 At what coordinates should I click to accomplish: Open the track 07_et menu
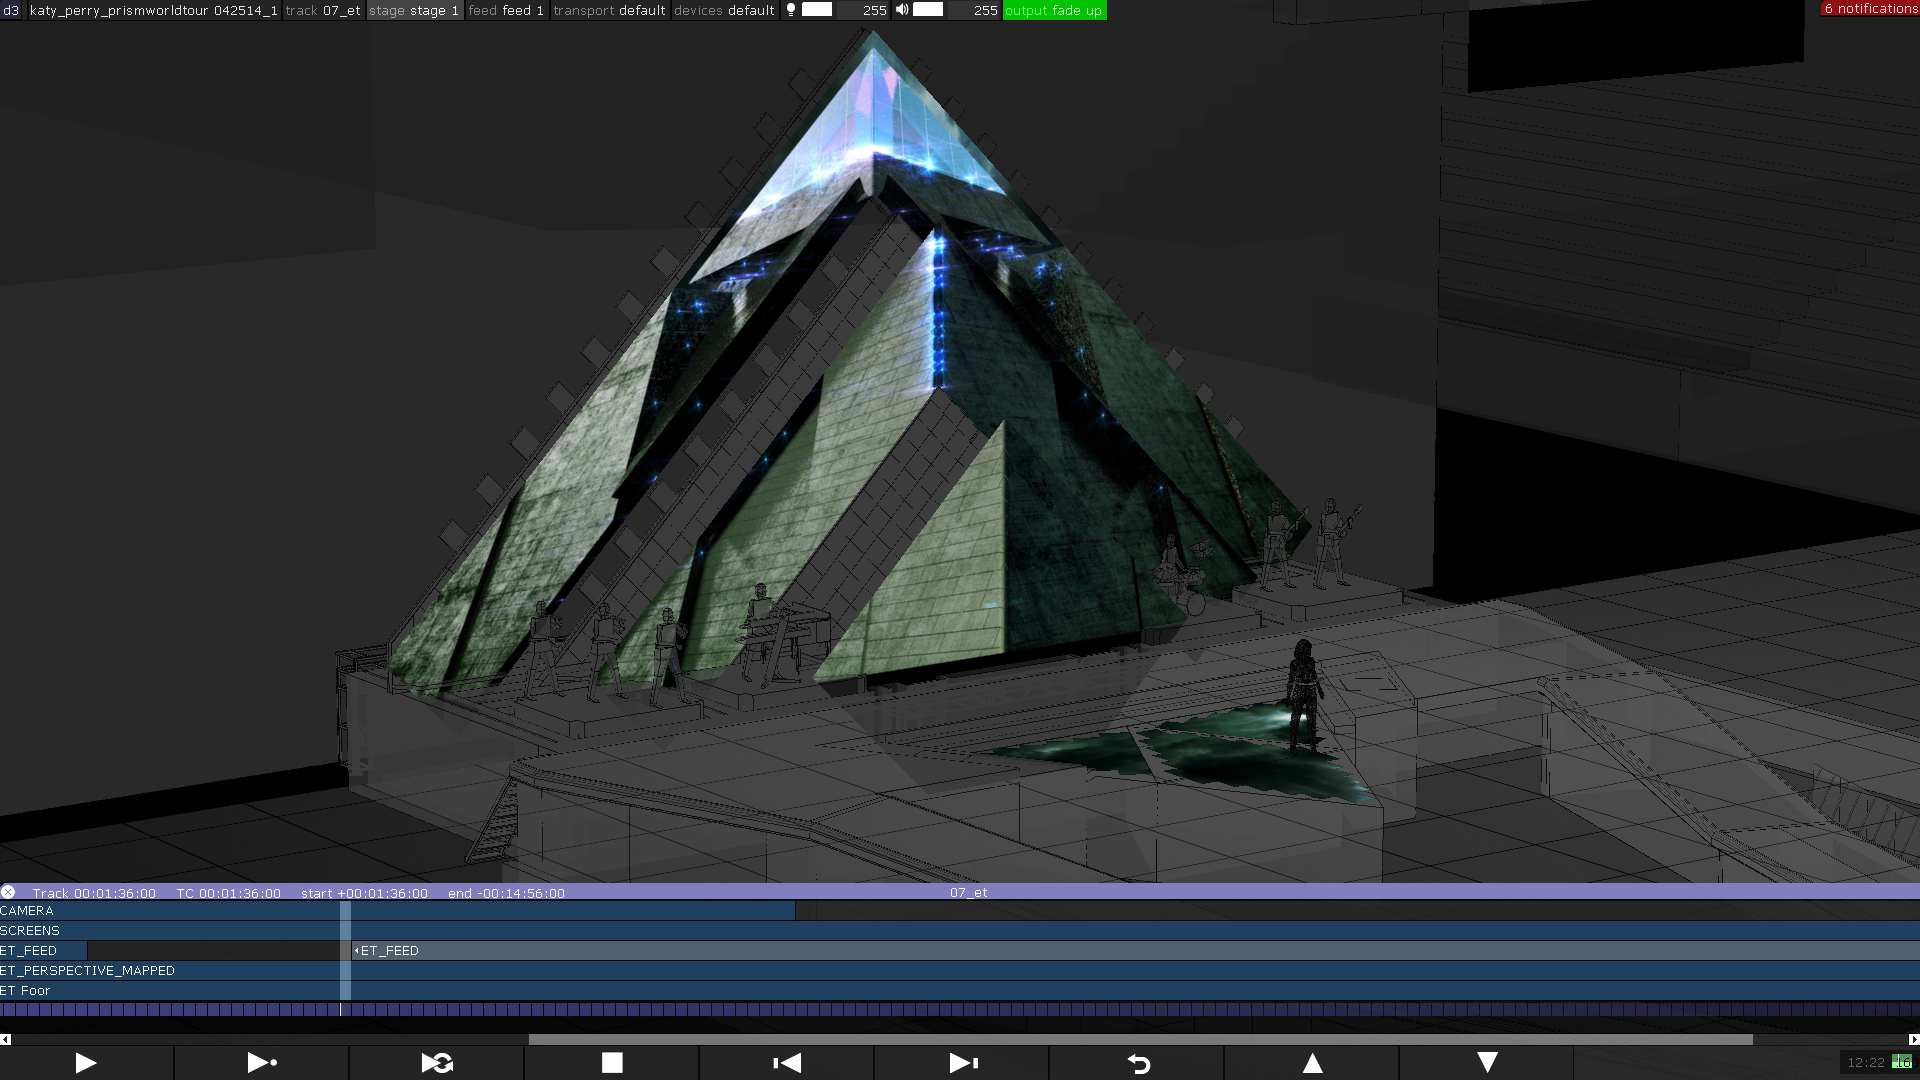click(x=323, y=10)
